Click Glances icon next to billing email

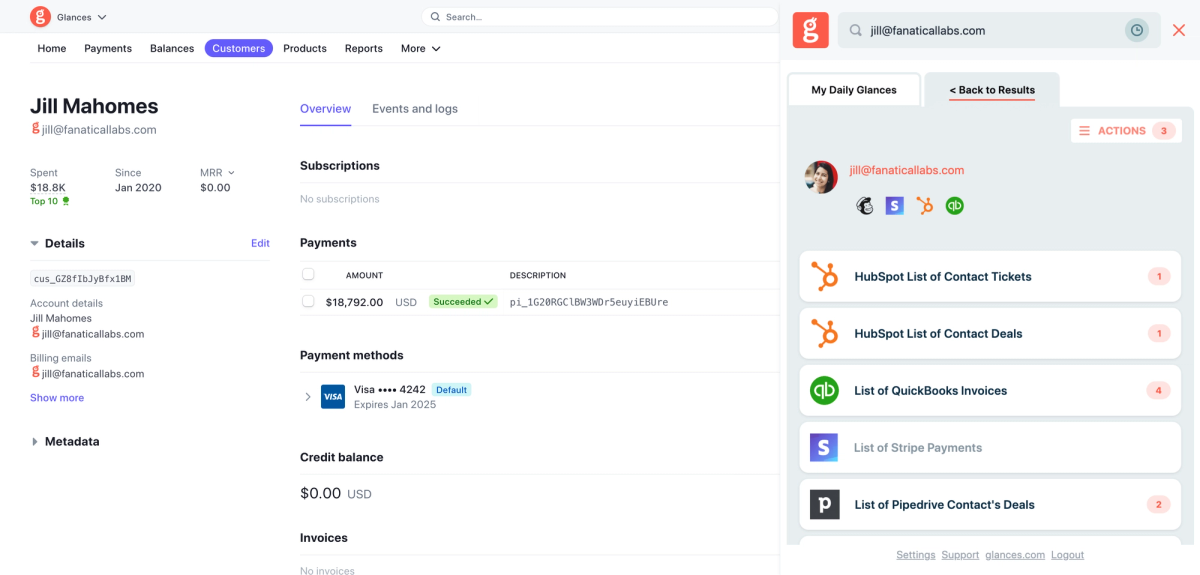35,373
